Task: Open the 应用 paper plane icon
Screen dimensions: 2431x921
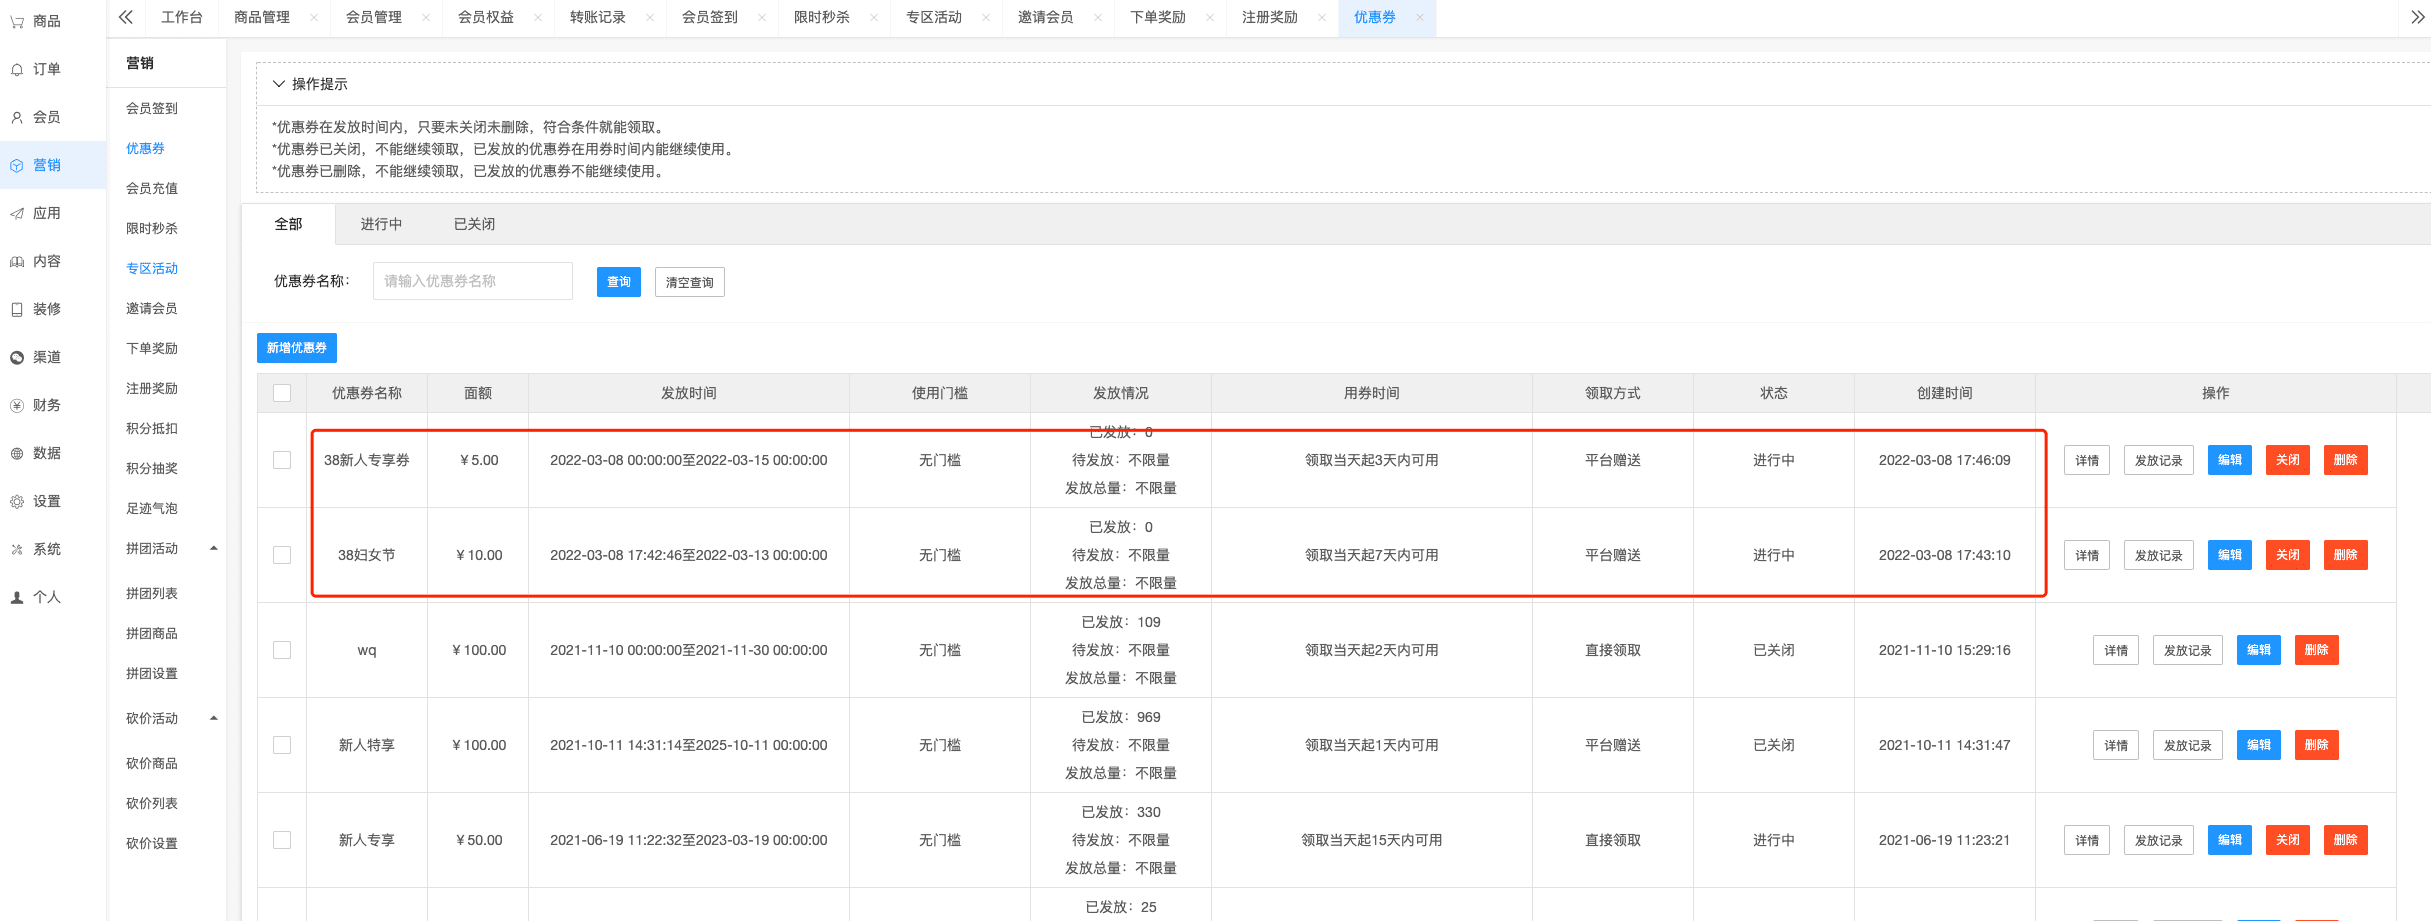Action: 17,213
